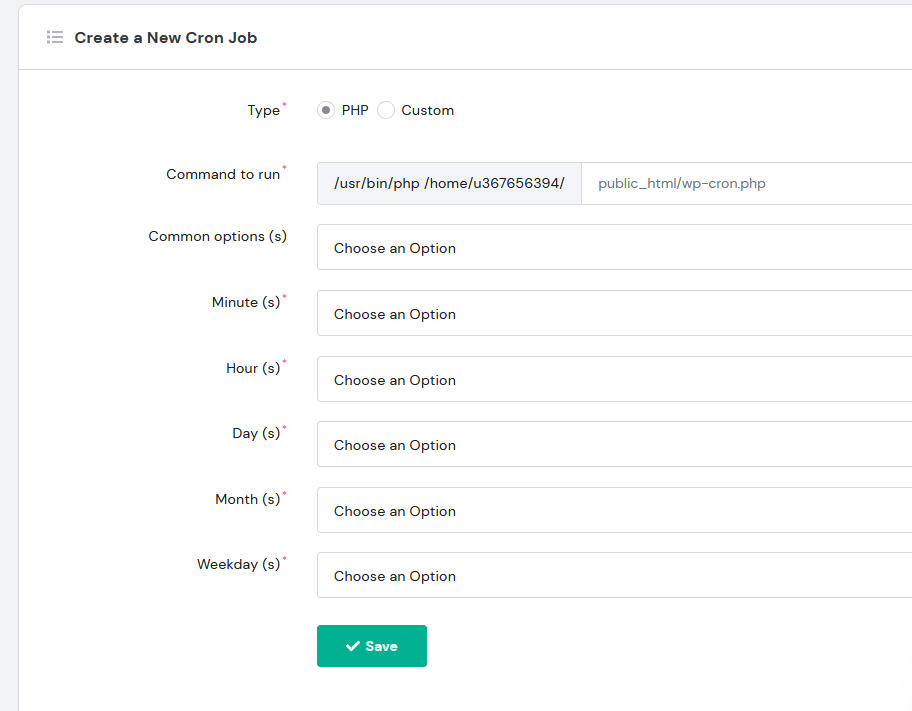Expand the Month (s) option selector
Viewport: 912px width, 711px height.
pyautogui.click(x=614, y=510)
